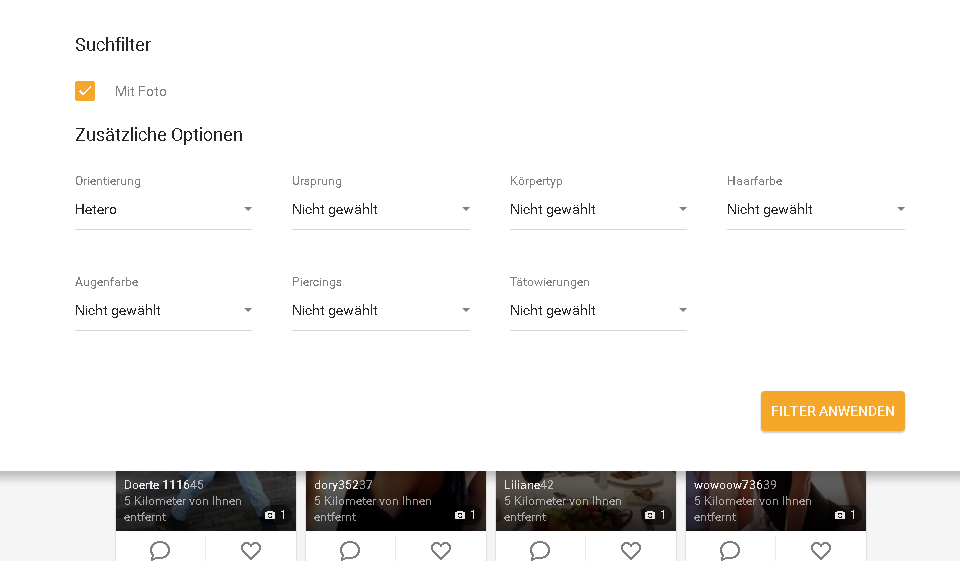This screenshot has width=960, height=561.
Task: Expand the Piercings dropdown
Action: point(380,311)
